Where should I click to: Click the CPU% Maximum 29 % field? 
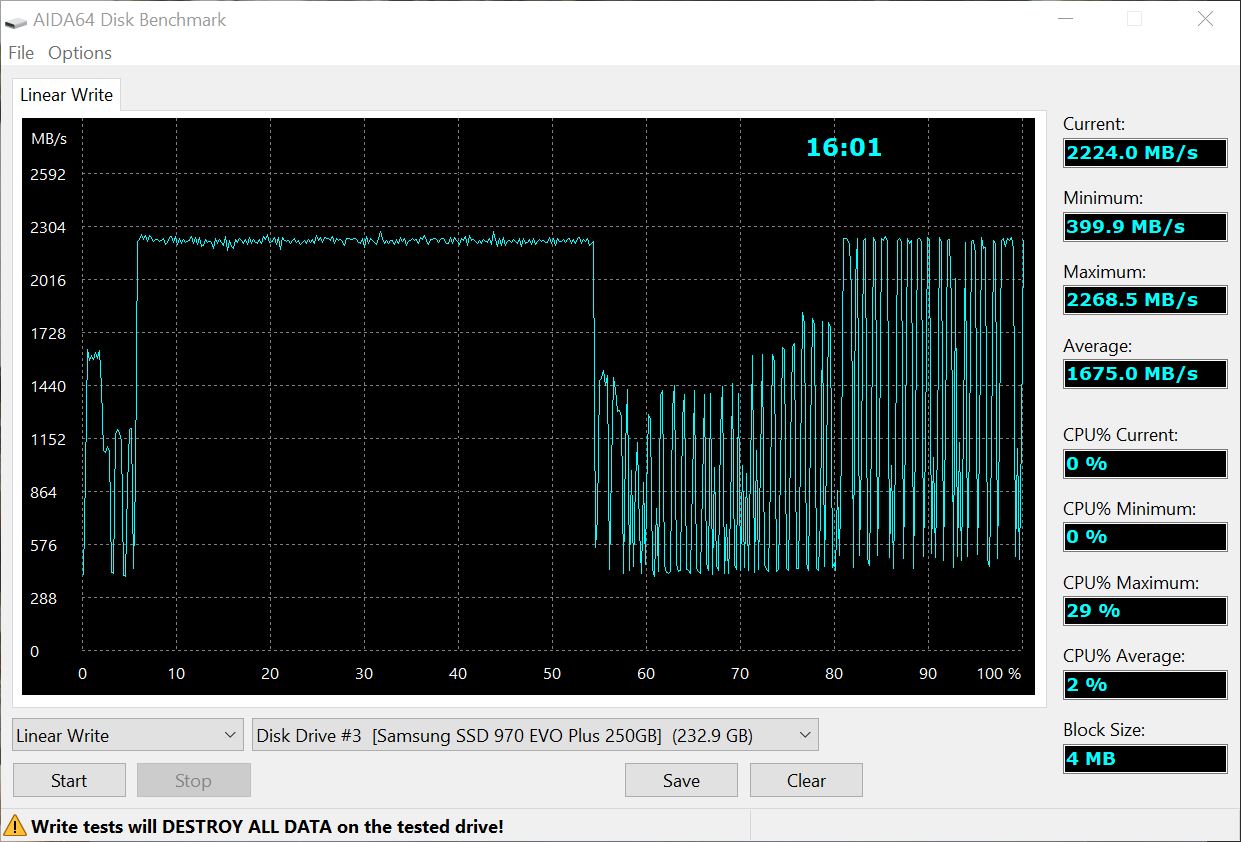1145,611
